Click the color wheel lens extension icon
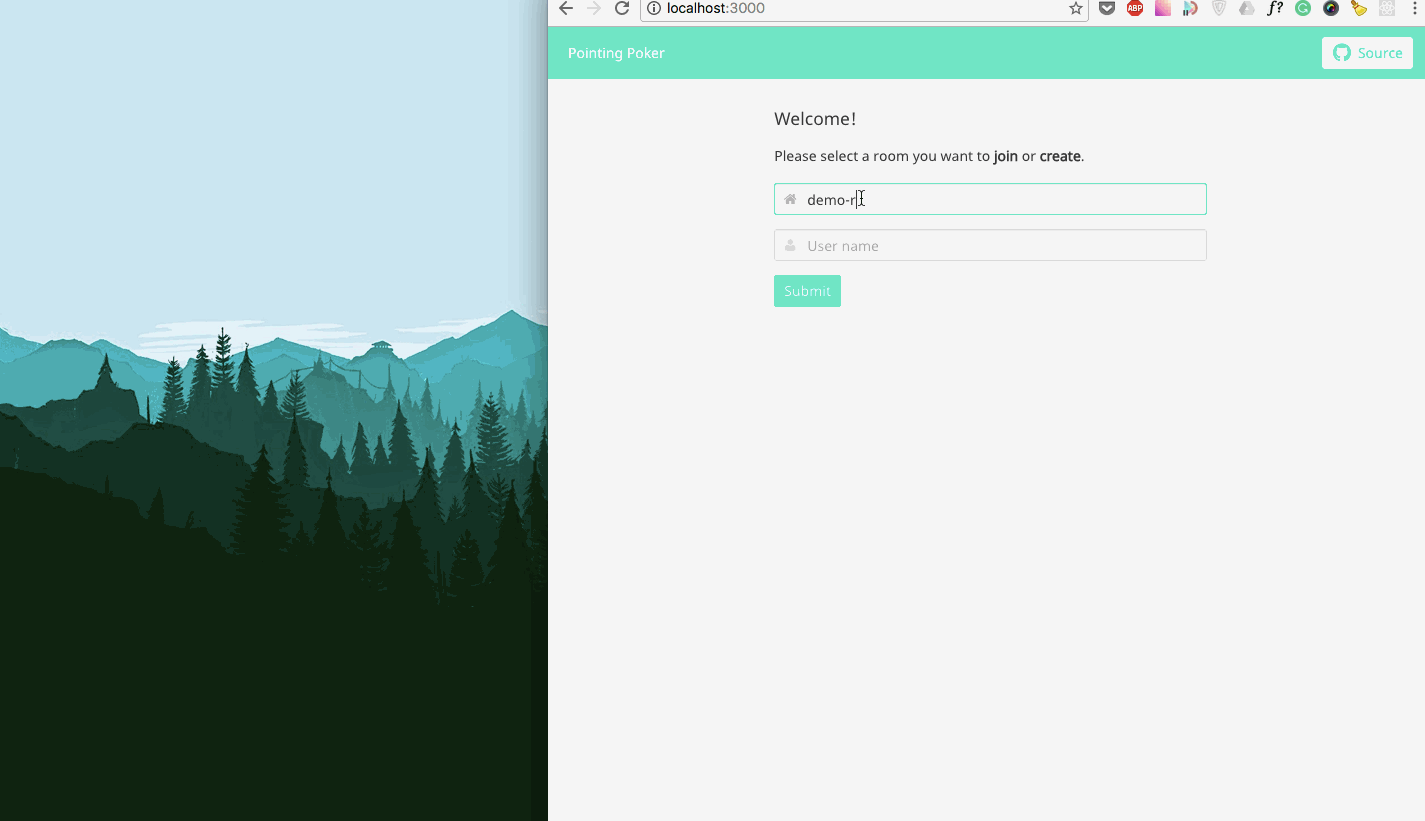This screenshot has width=1425, height=821. pyautogui.click(x=1331, y=9)
